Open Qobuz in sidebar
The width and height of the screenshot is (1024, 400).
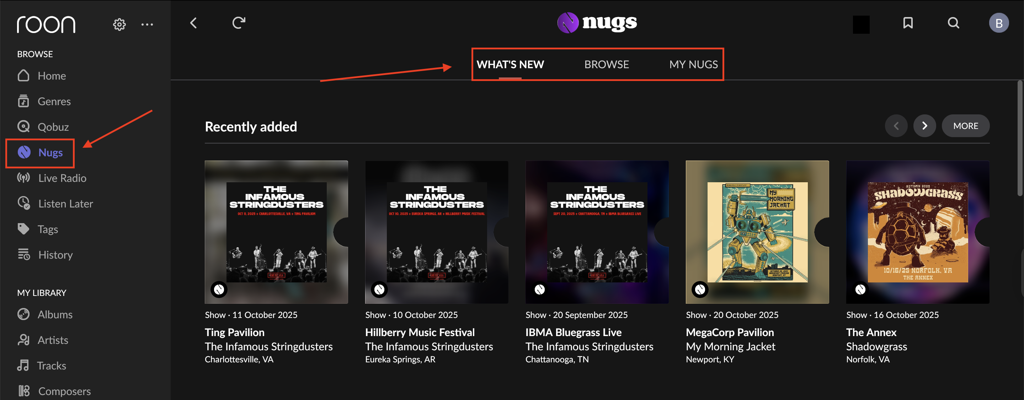tap(52, 127)
